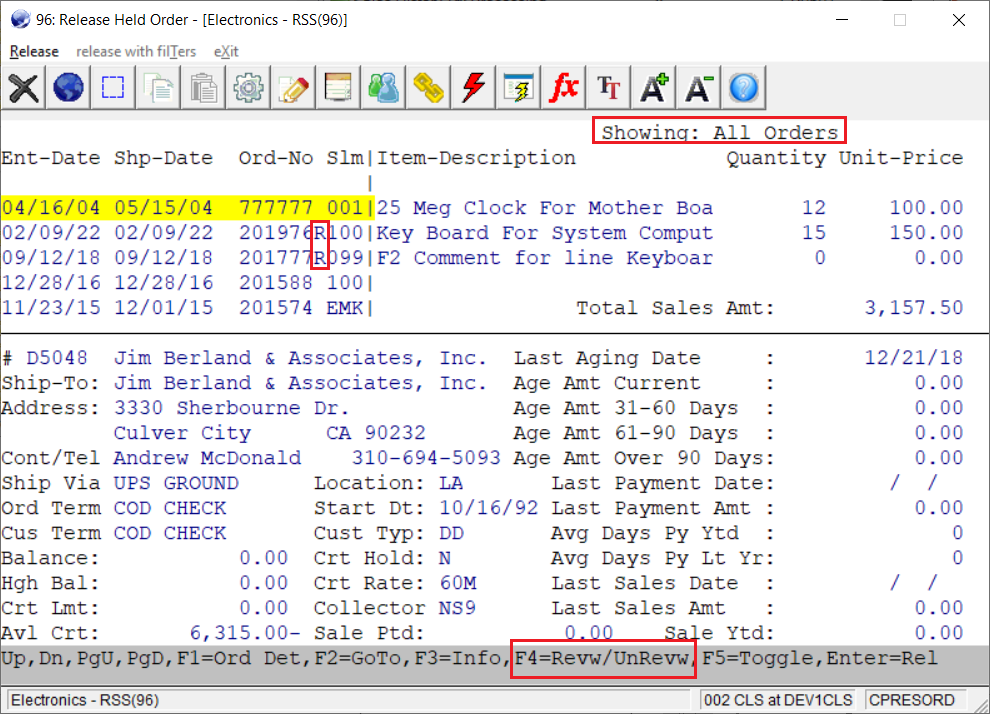
Task: Click the red fx function icon
Action: pos(563,87)
